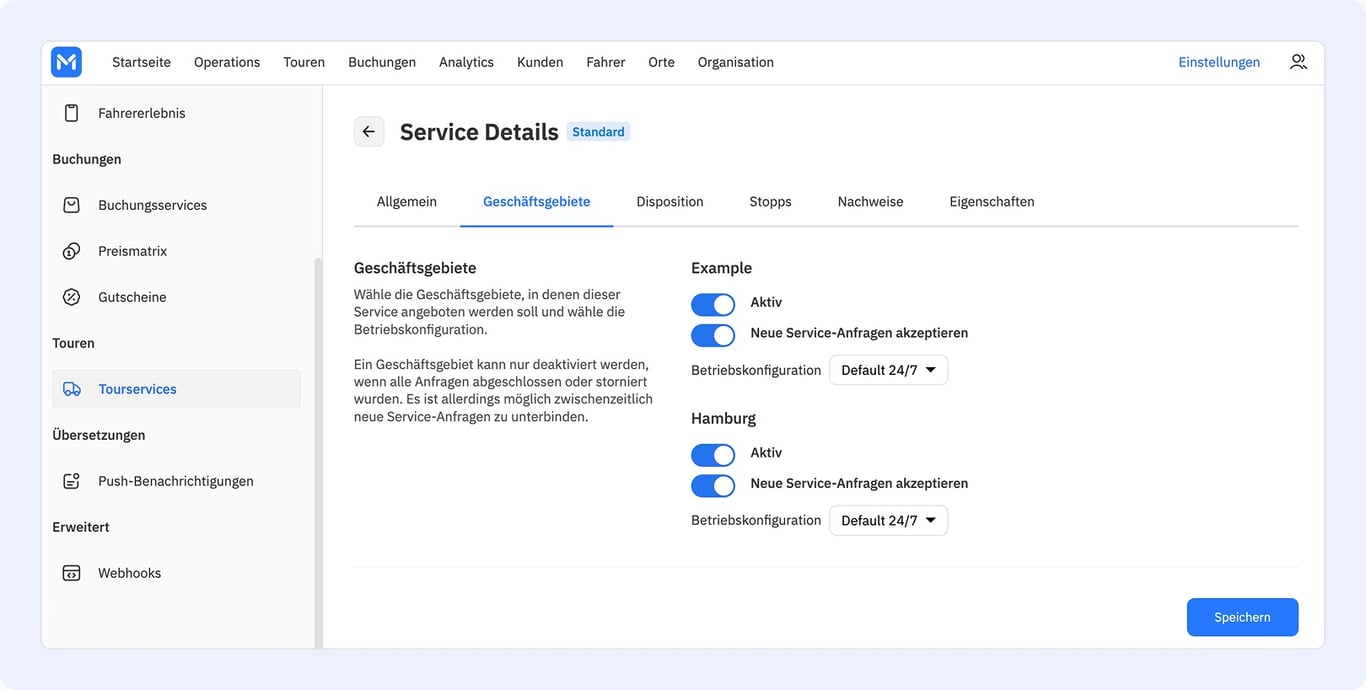Open Orte in top navigation

click(x=661, y=62)
